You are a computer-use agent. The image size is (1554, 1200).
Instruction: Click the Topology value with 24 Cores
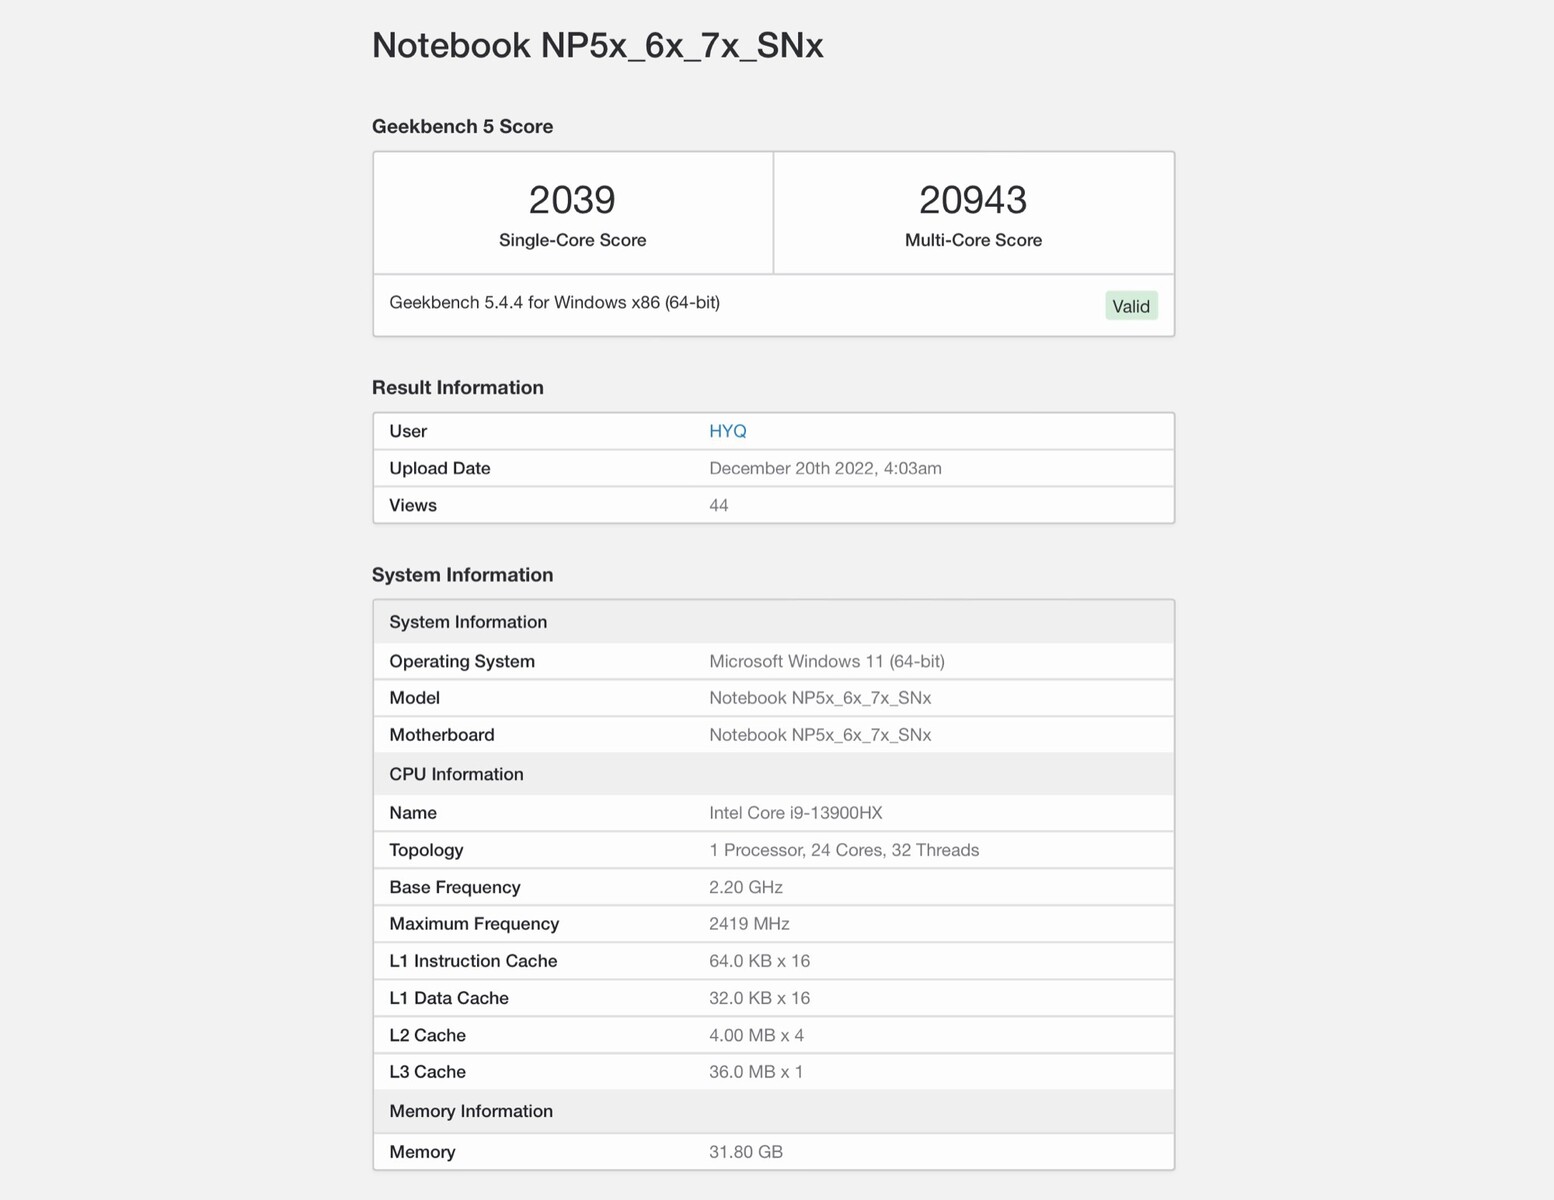click(x=844, y=850)
